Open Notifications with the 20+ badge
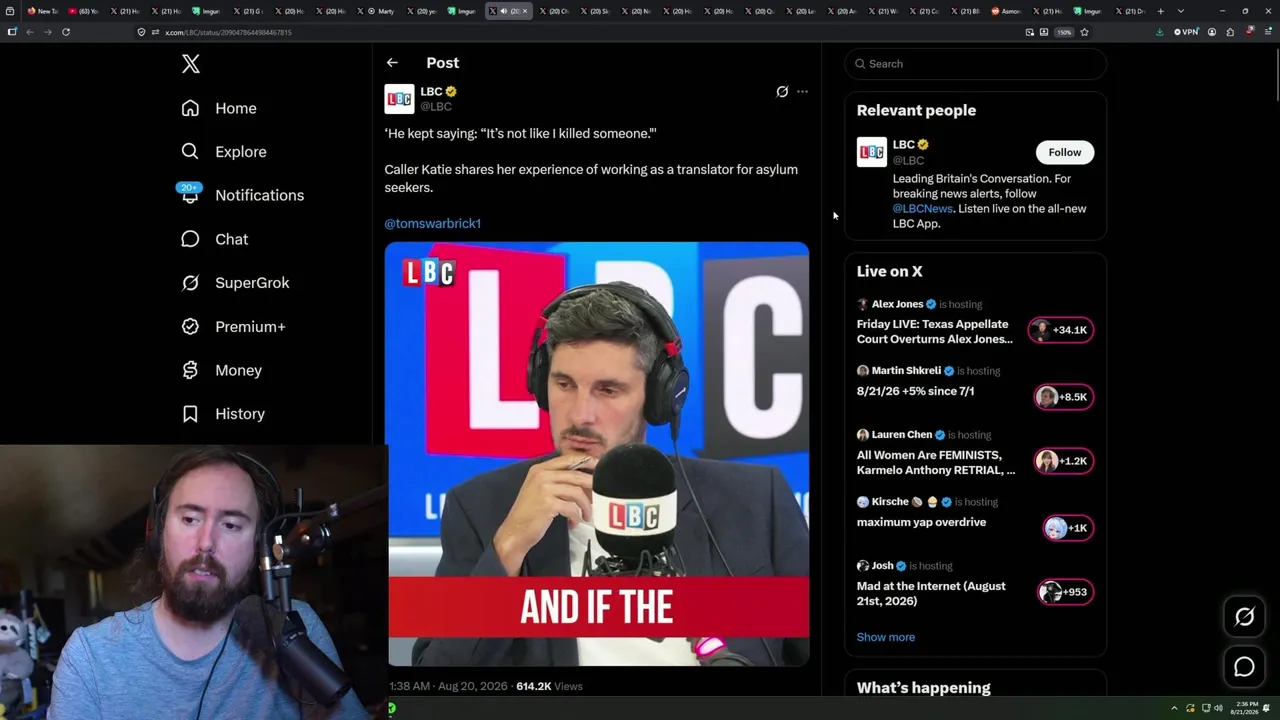Image resolution: width=1280 pixels, height=720 pixels. point(242,195)
